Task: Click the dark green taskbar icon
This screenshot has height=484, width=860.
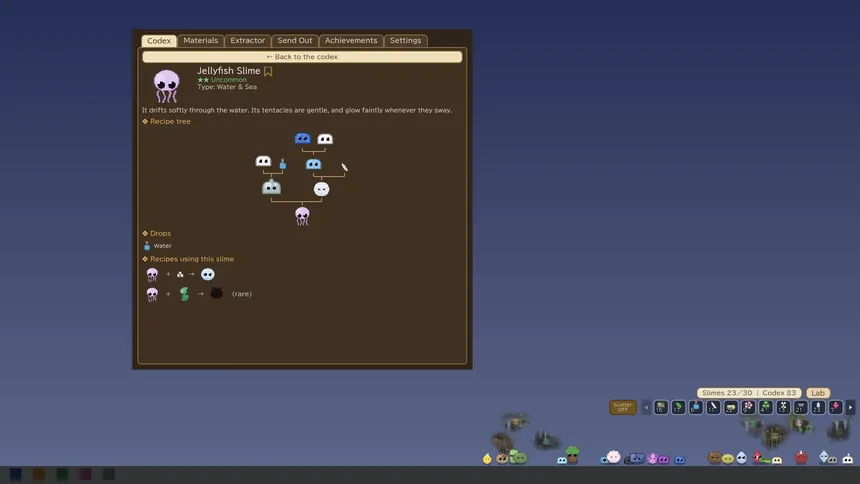Action: pos(62,474)
